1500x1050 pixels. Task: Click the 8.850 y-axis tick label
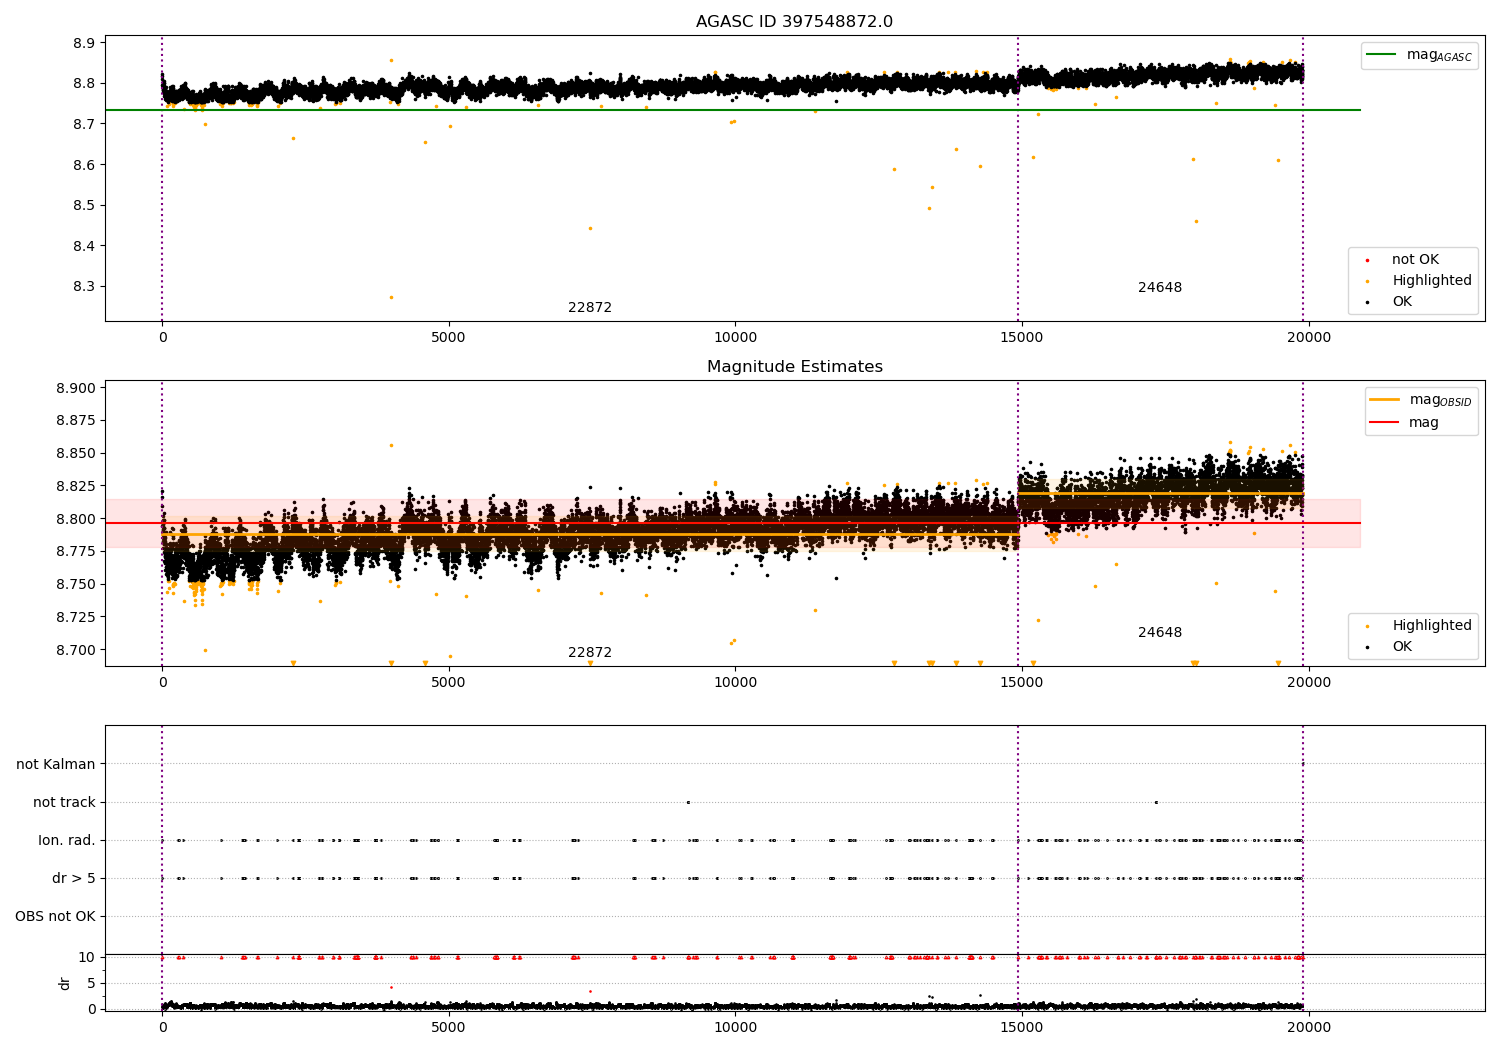pos(76,454)
